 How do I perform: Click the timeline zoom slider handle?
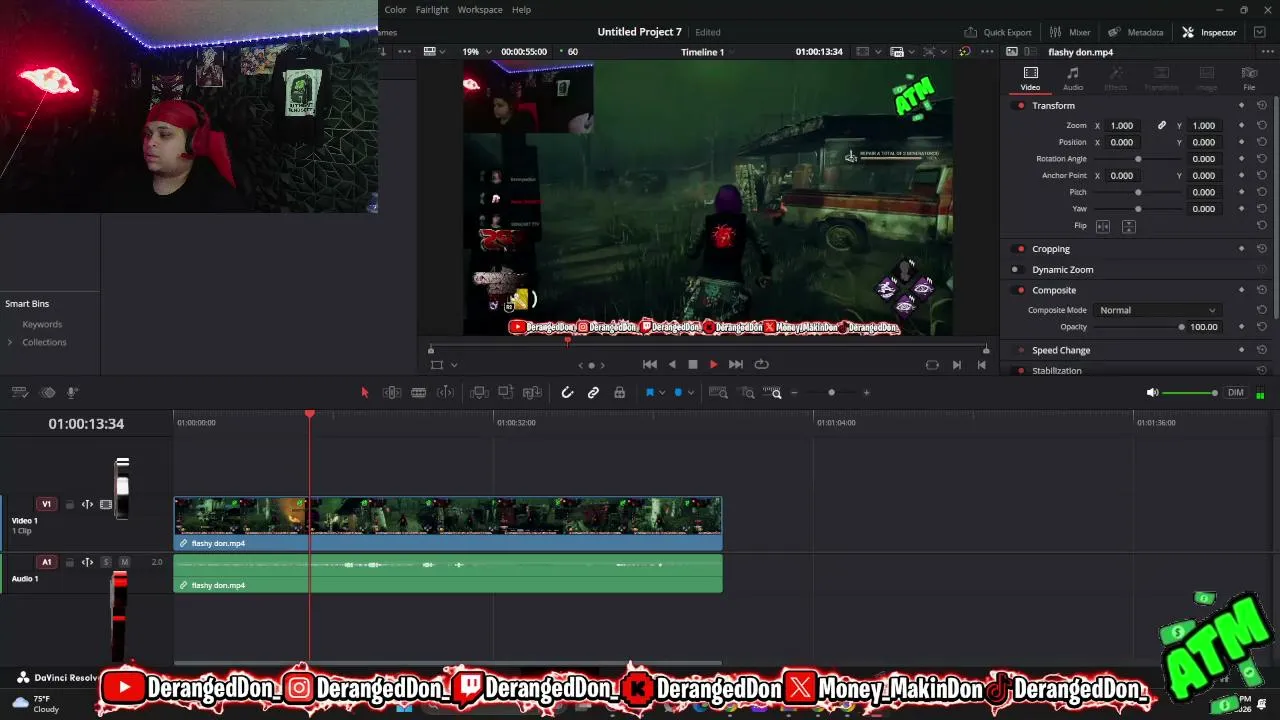point(831,393)
